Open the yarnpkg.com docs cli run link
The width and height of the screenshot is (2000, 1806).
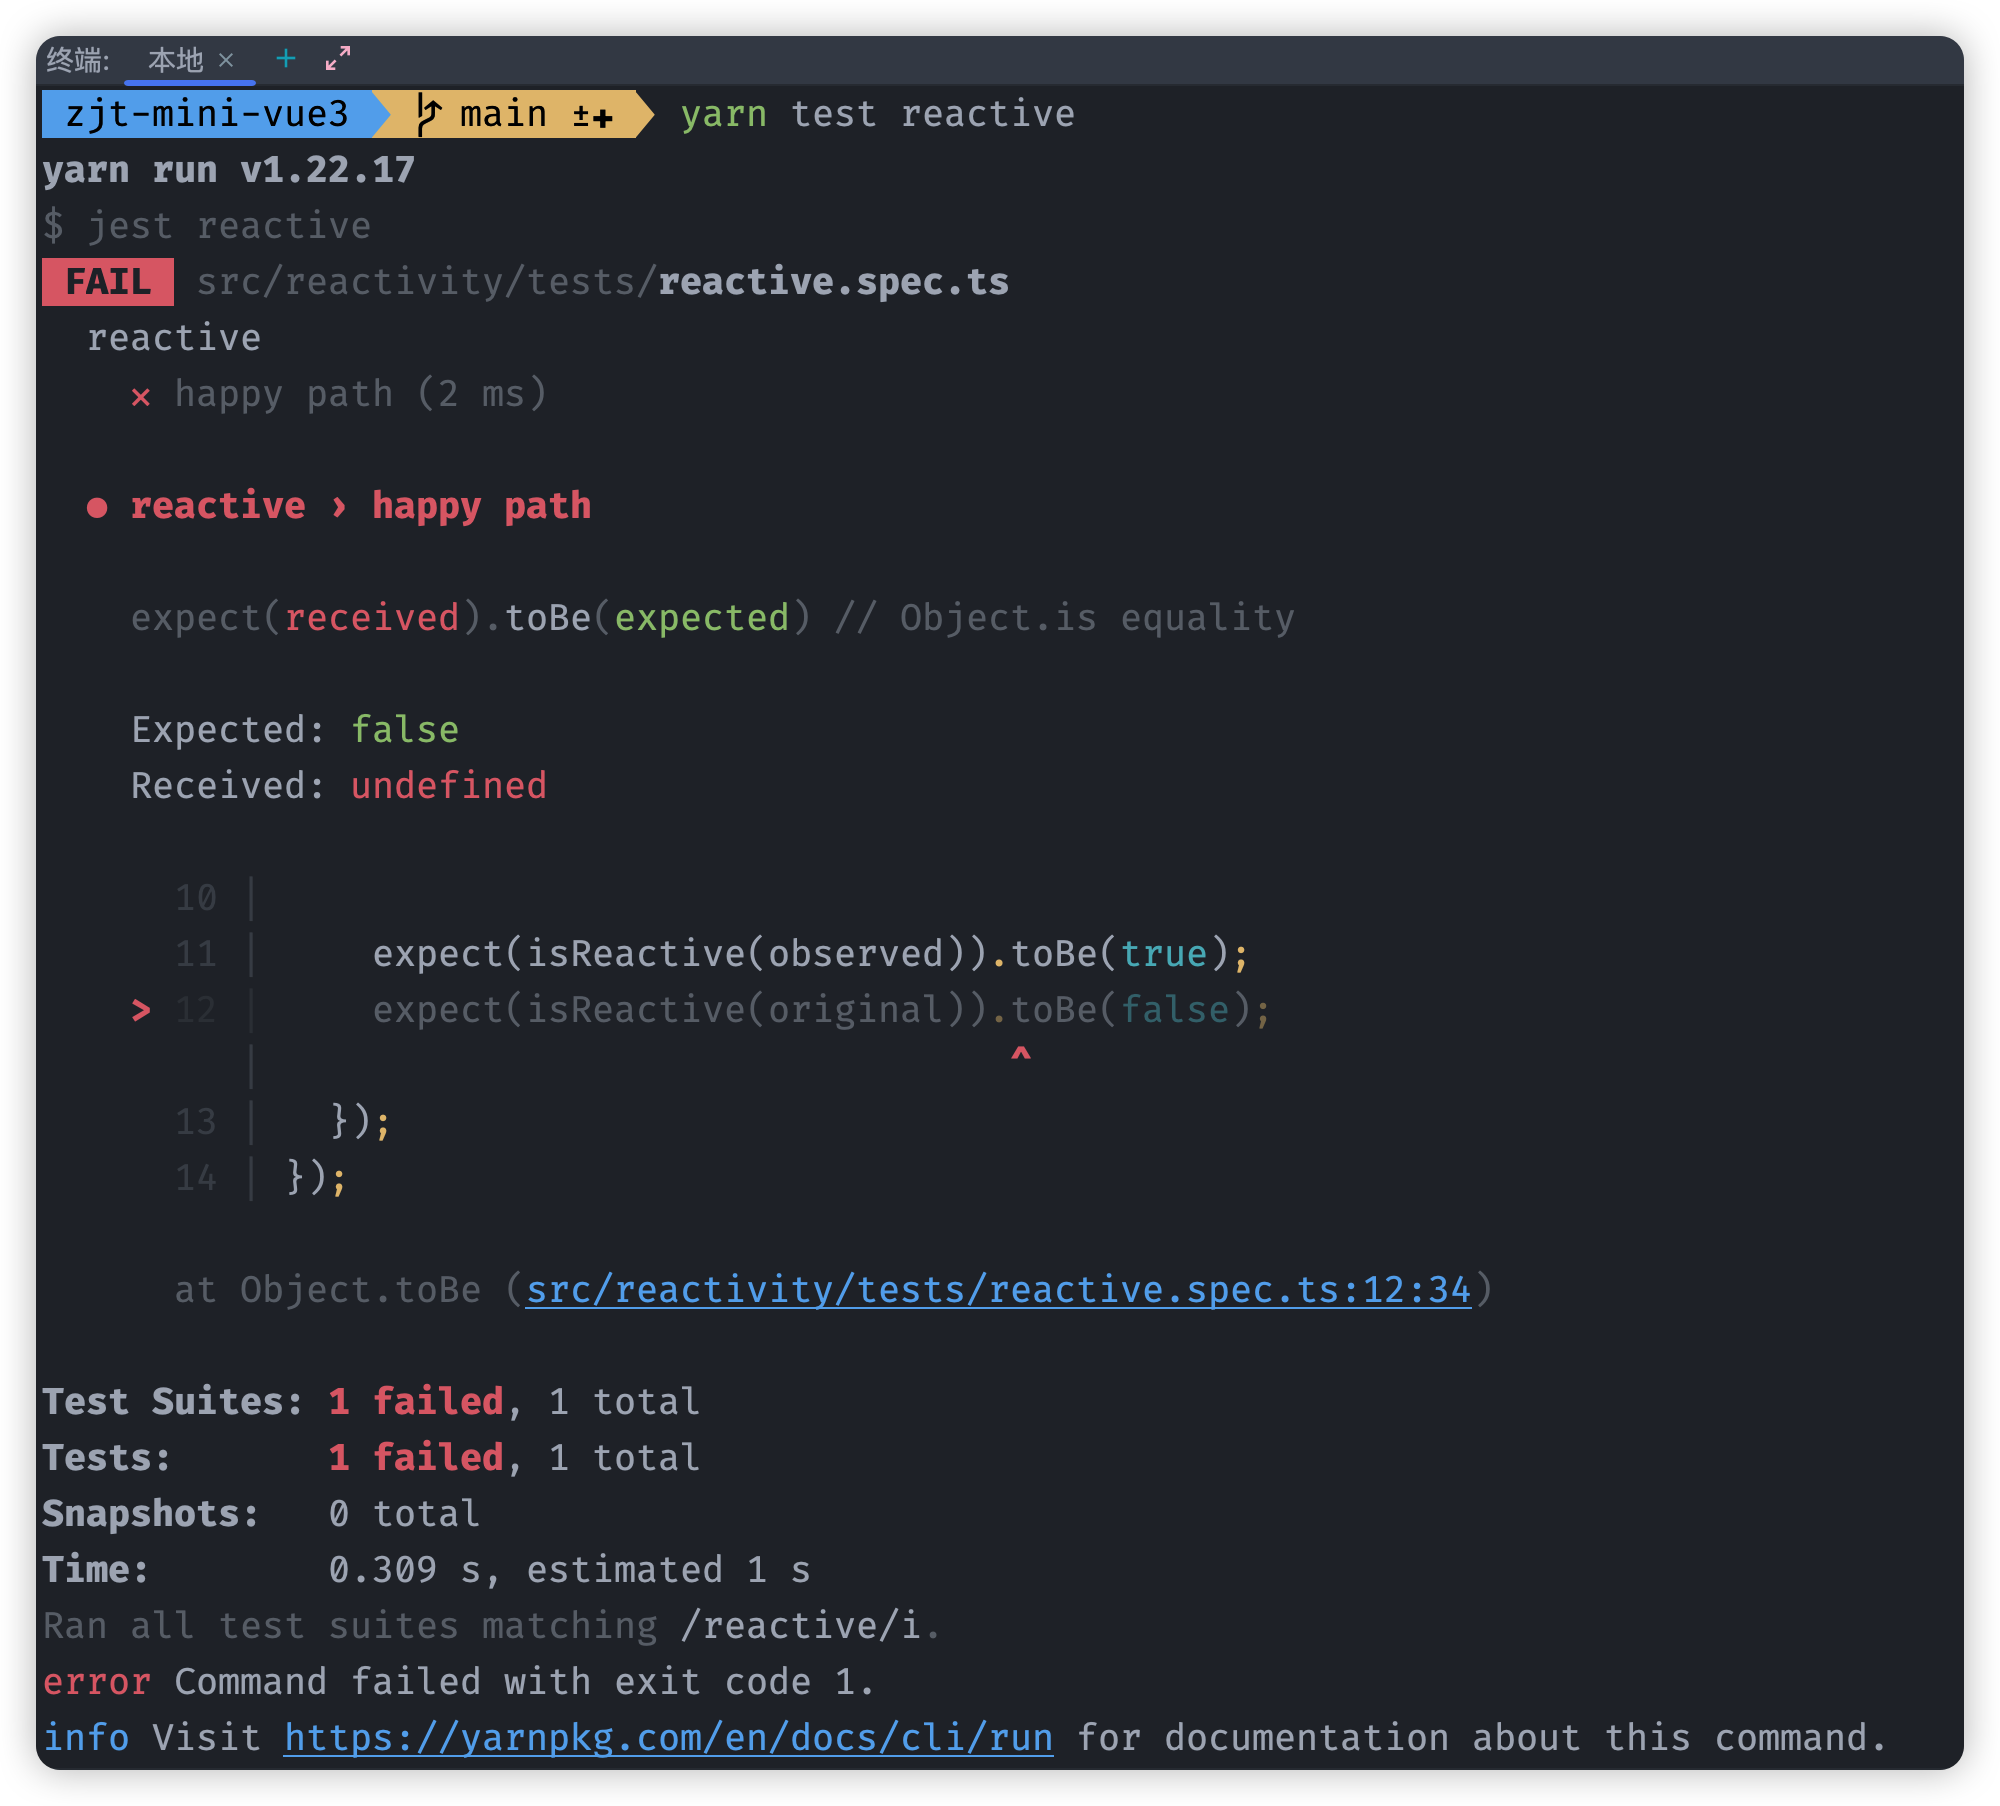click(x=668, y=1738)
